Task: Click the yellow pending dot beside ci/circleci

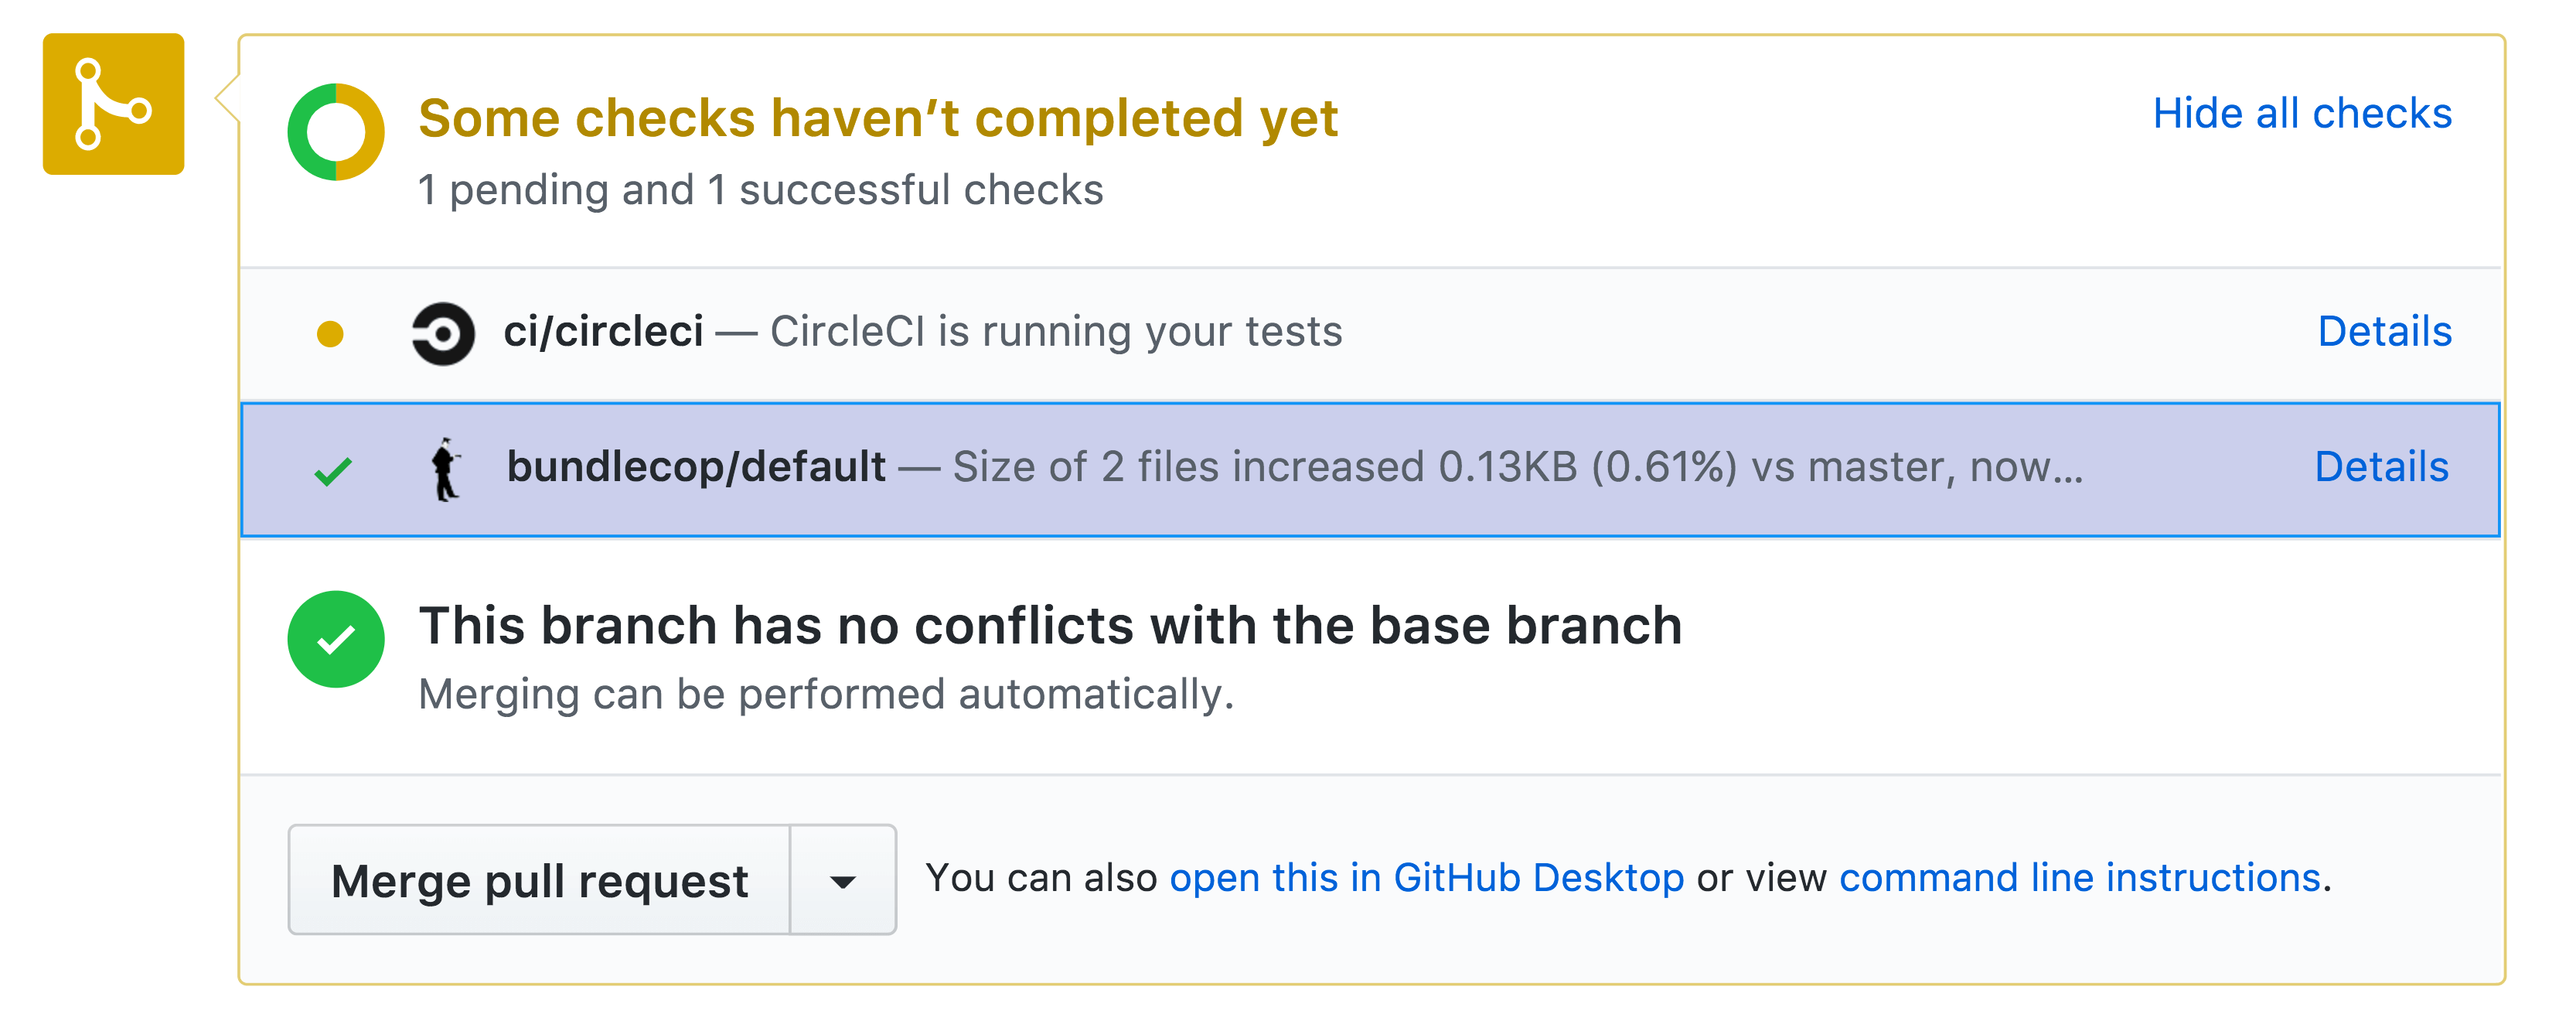Action: click(x=330, y=333)
